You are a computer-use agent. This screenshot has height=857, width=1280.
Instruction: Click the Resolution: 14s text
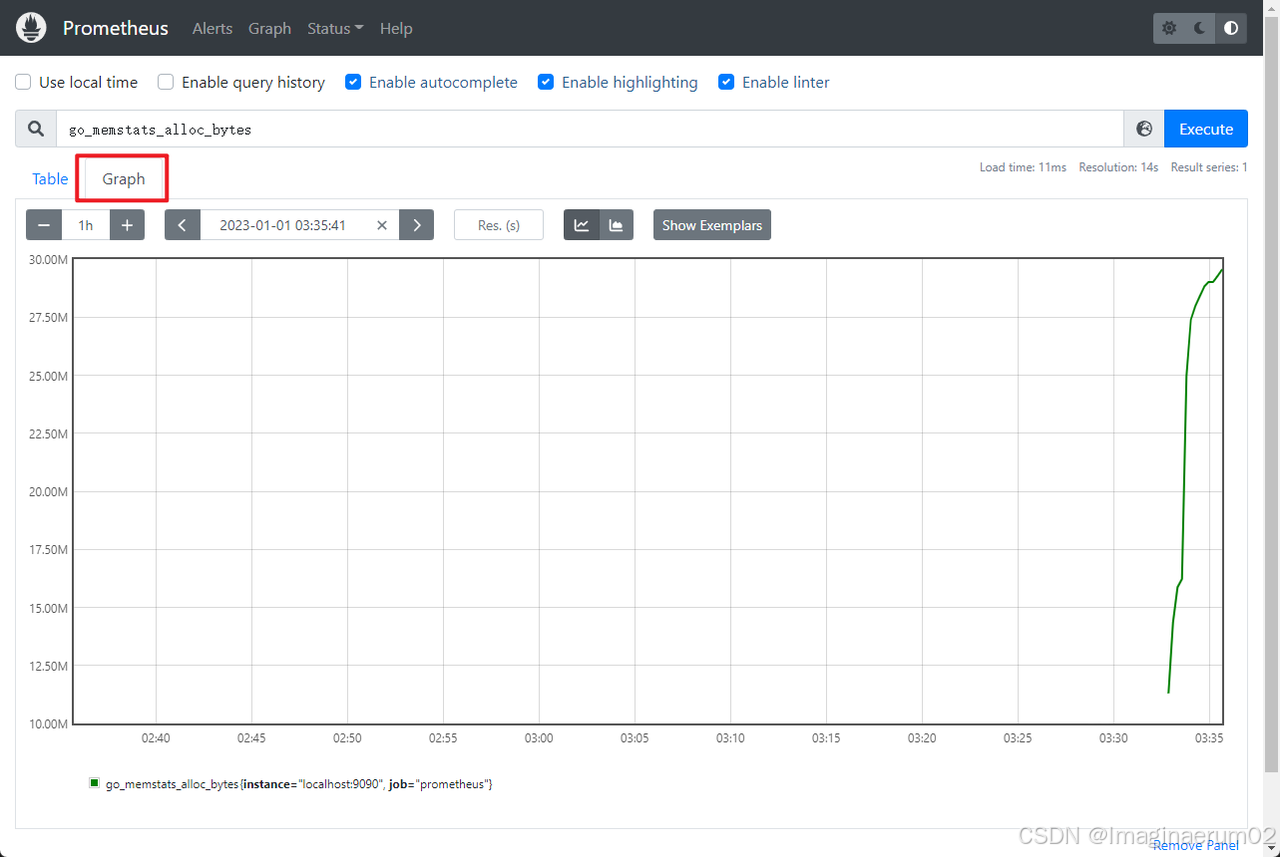tap(1118, 167)
